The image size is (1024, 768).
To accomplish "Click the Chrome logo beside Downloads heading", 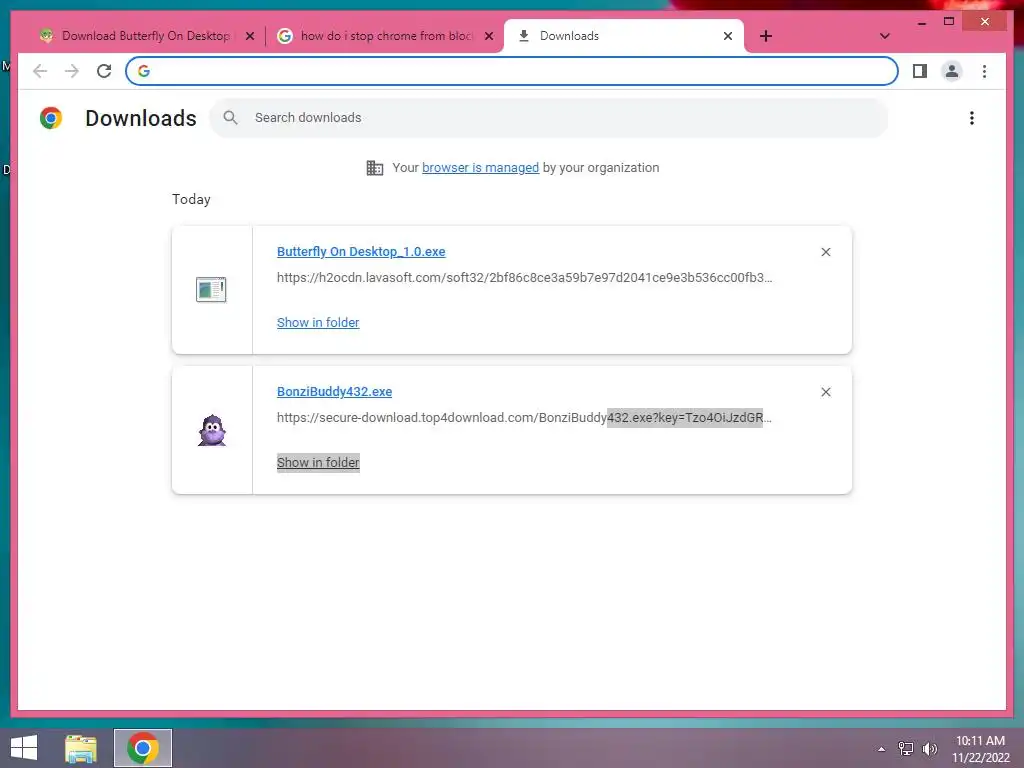I will (51, 118).
